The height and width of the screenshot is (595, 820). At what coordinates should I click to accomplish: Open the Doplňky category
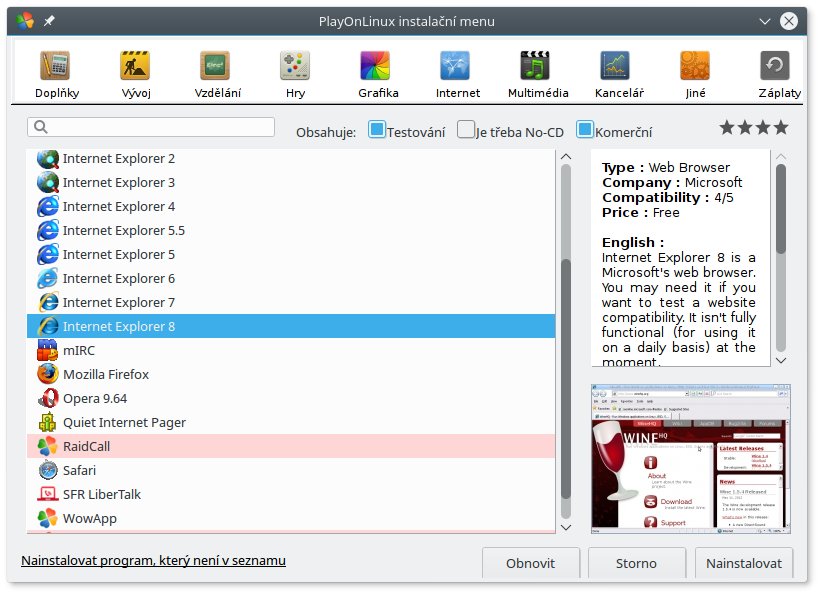click(56, 75)
